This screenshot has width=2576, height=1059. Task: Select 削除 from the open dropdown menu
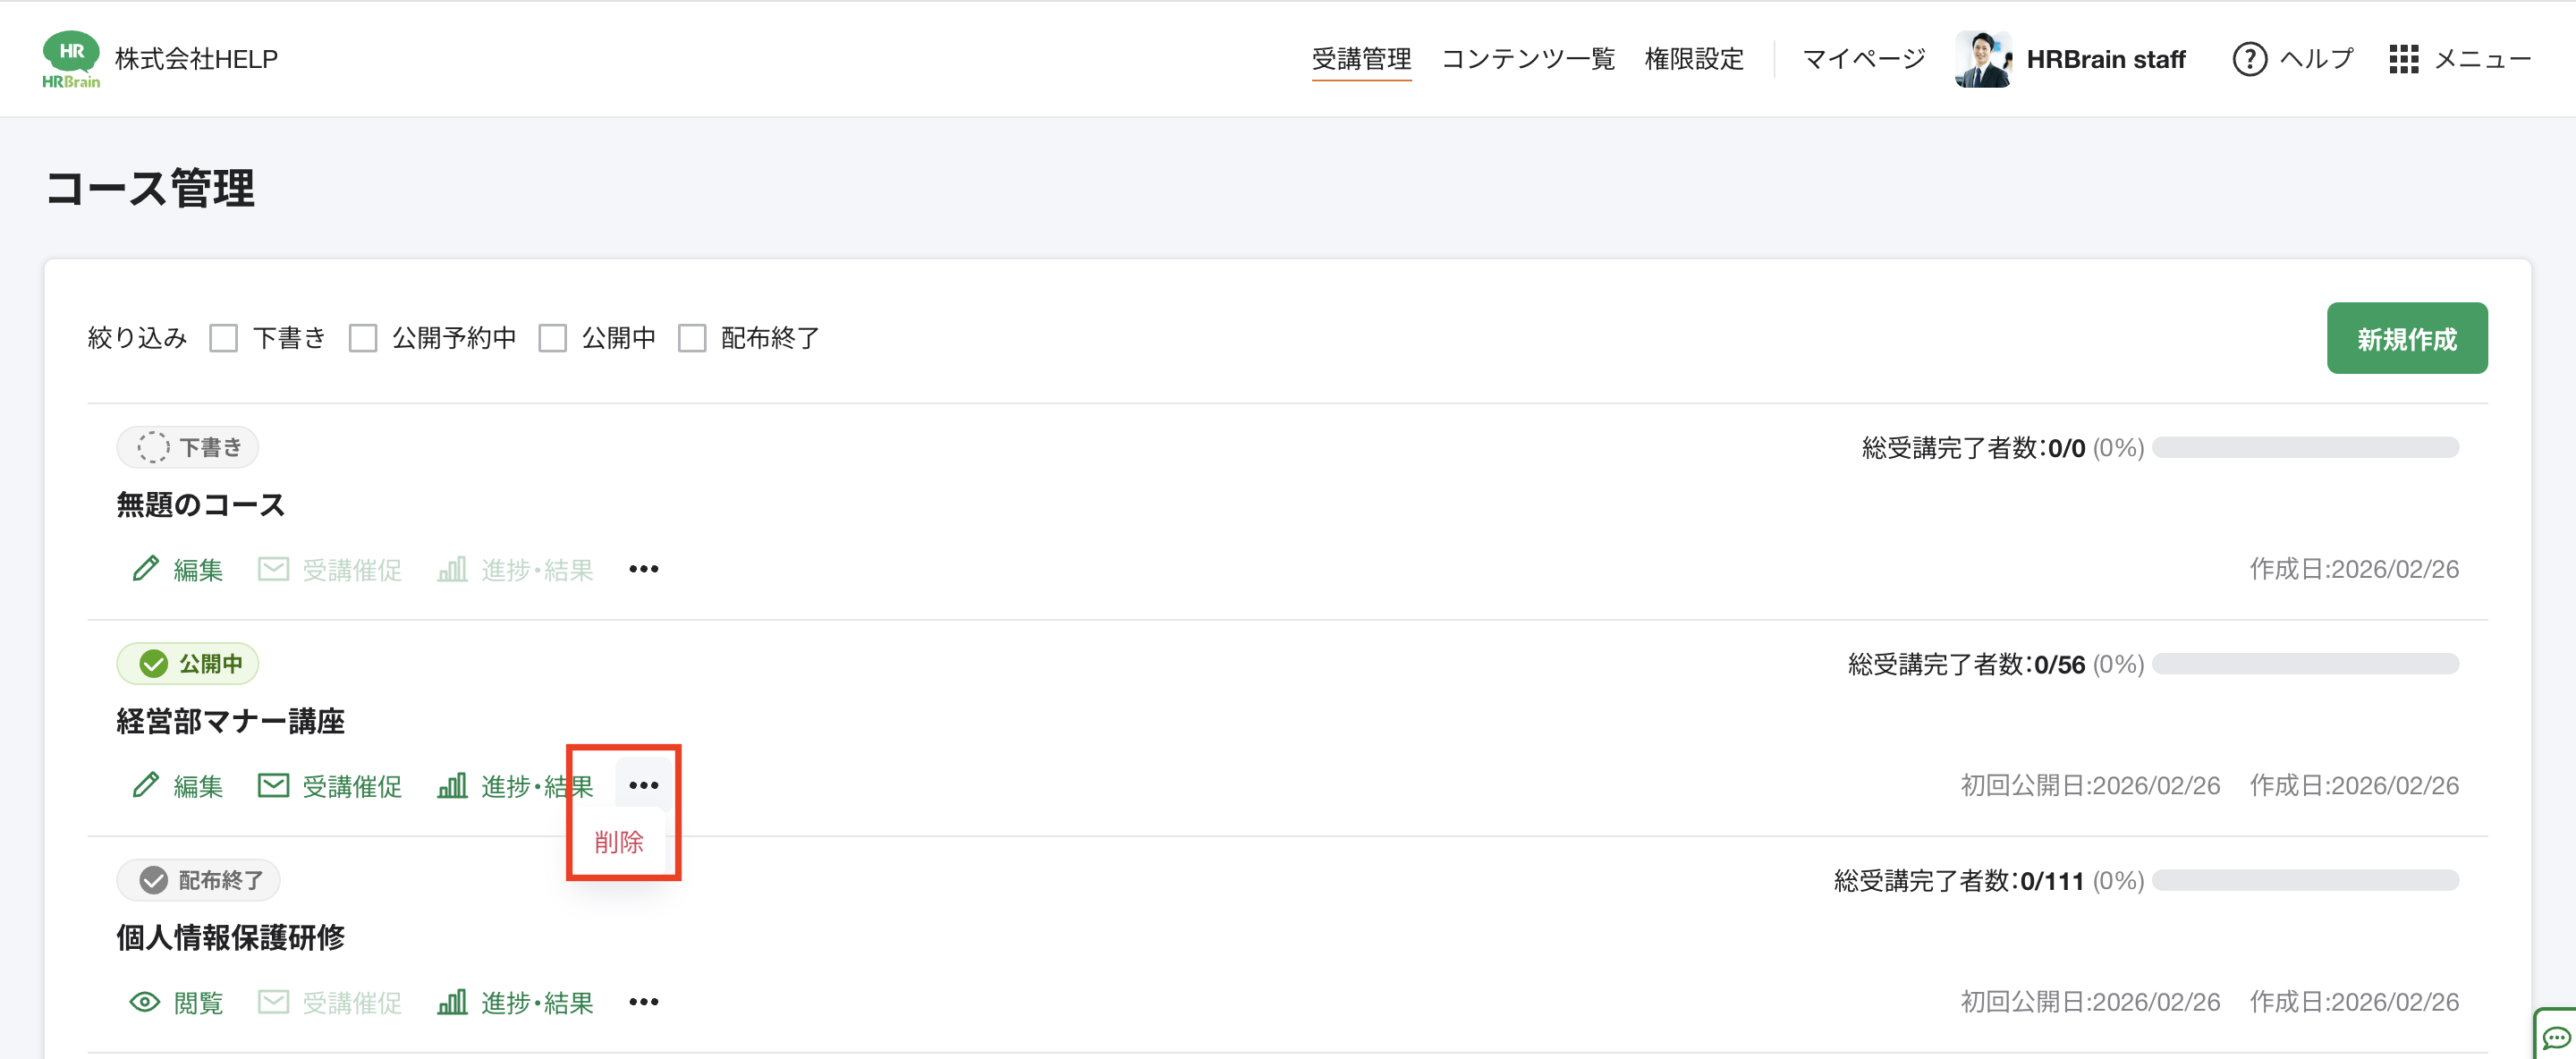pyautogui.click(x=619, y=842)
